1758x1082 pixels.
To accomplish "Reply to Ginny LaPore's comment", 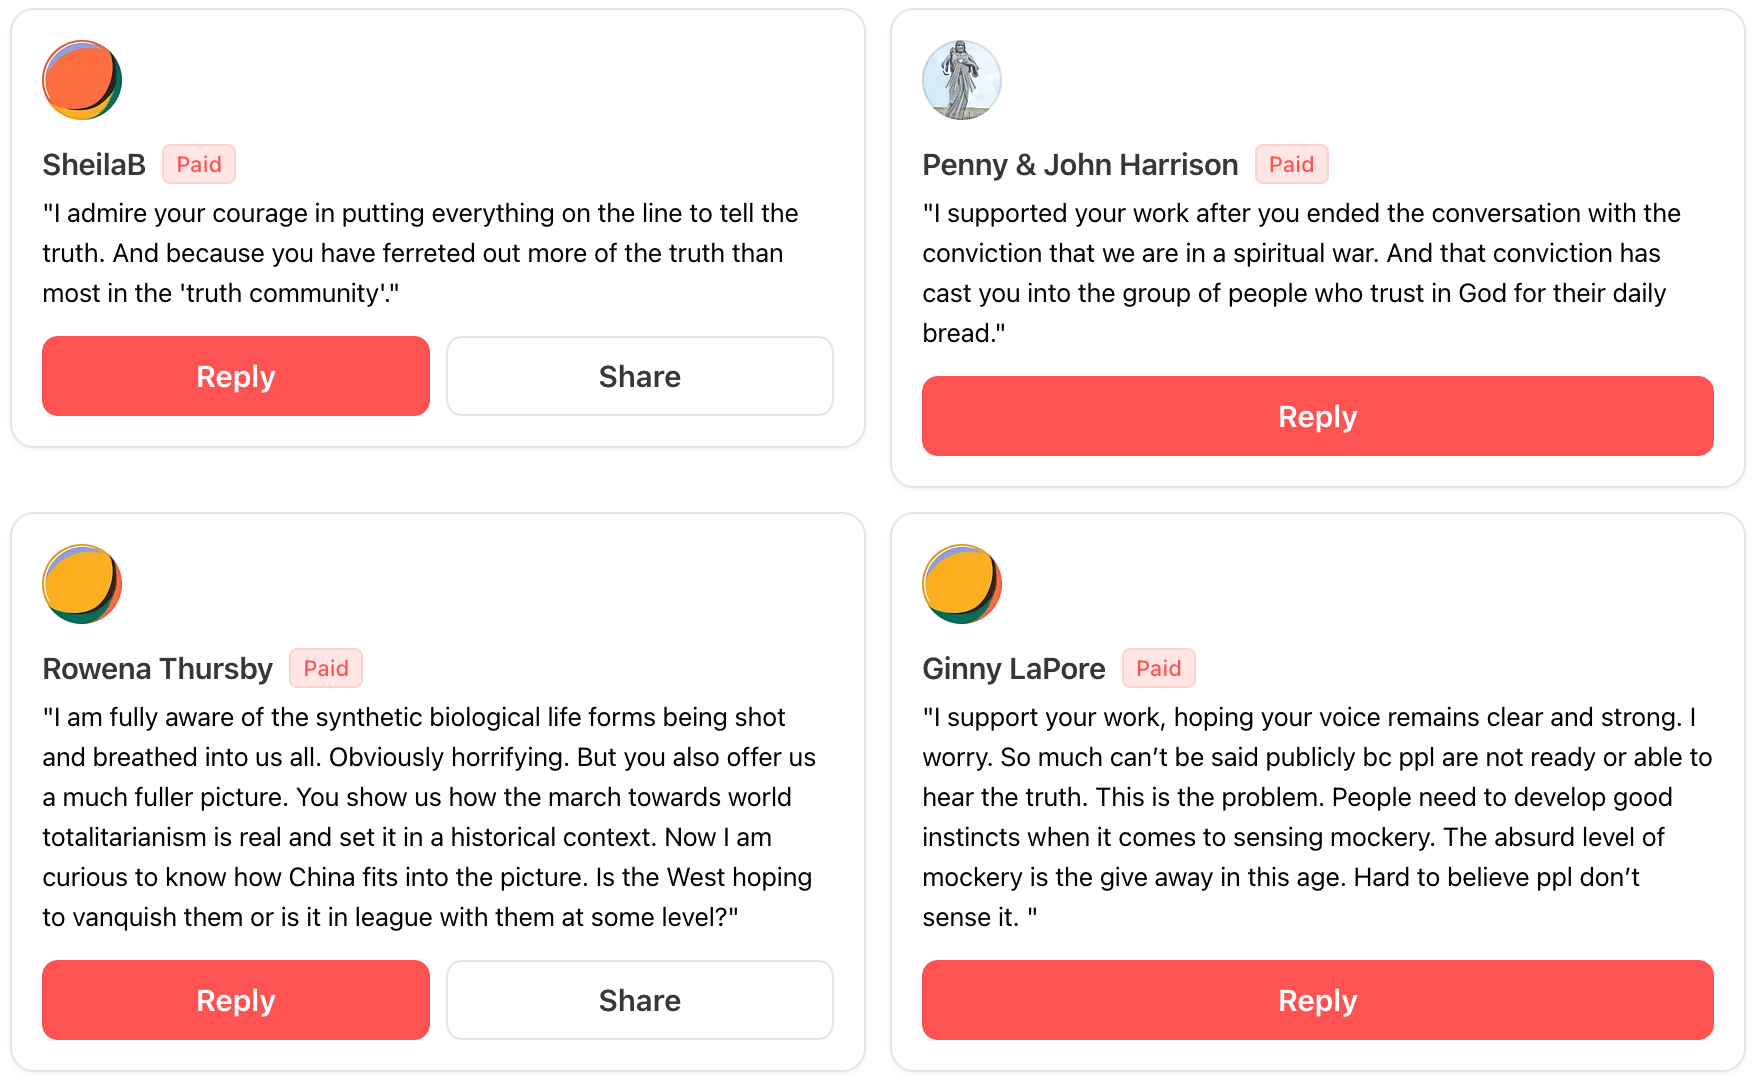I will tap(1317, 1000).
